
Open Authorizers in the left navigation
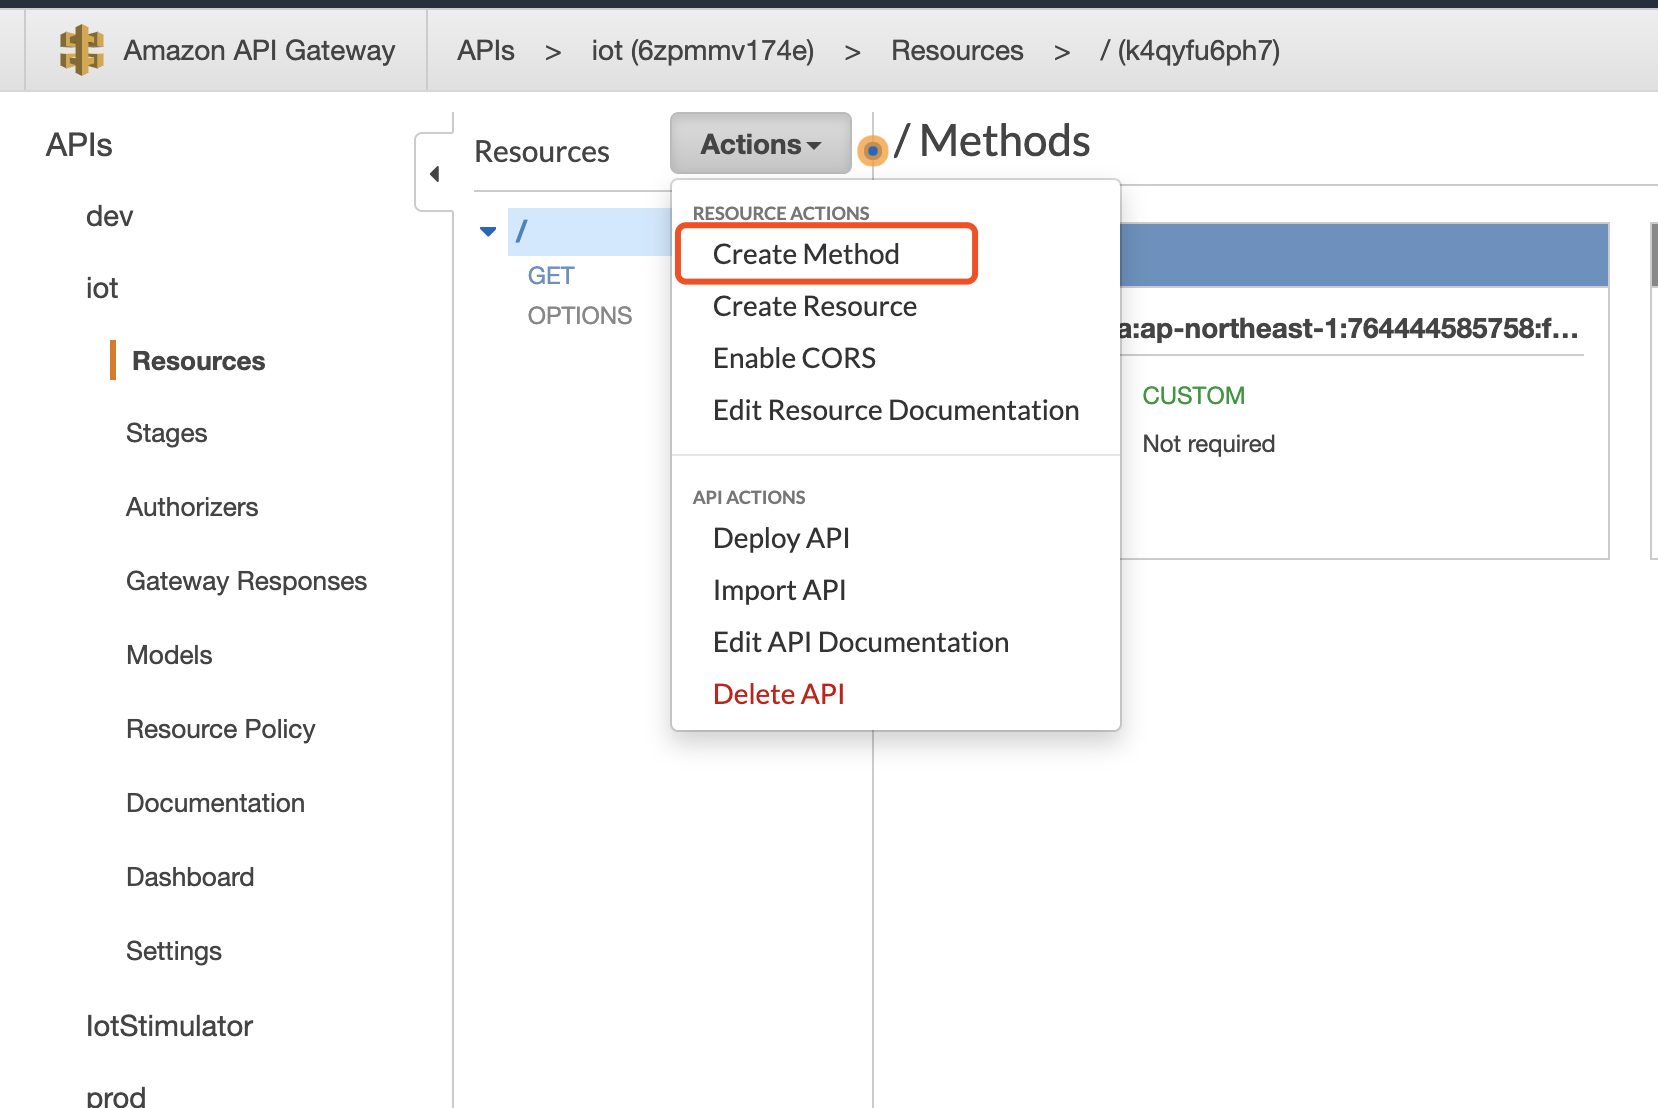tap(192, 507)
